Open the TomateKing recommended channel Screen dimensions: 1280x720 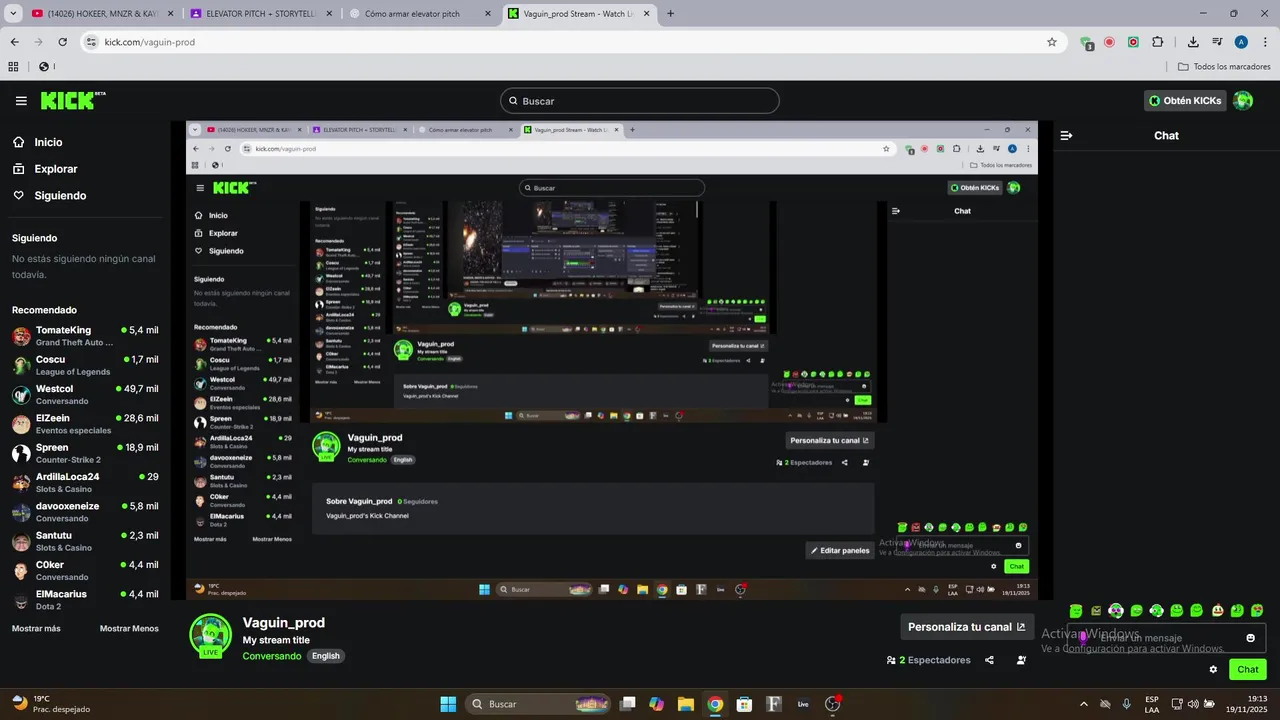click(85, 336)
